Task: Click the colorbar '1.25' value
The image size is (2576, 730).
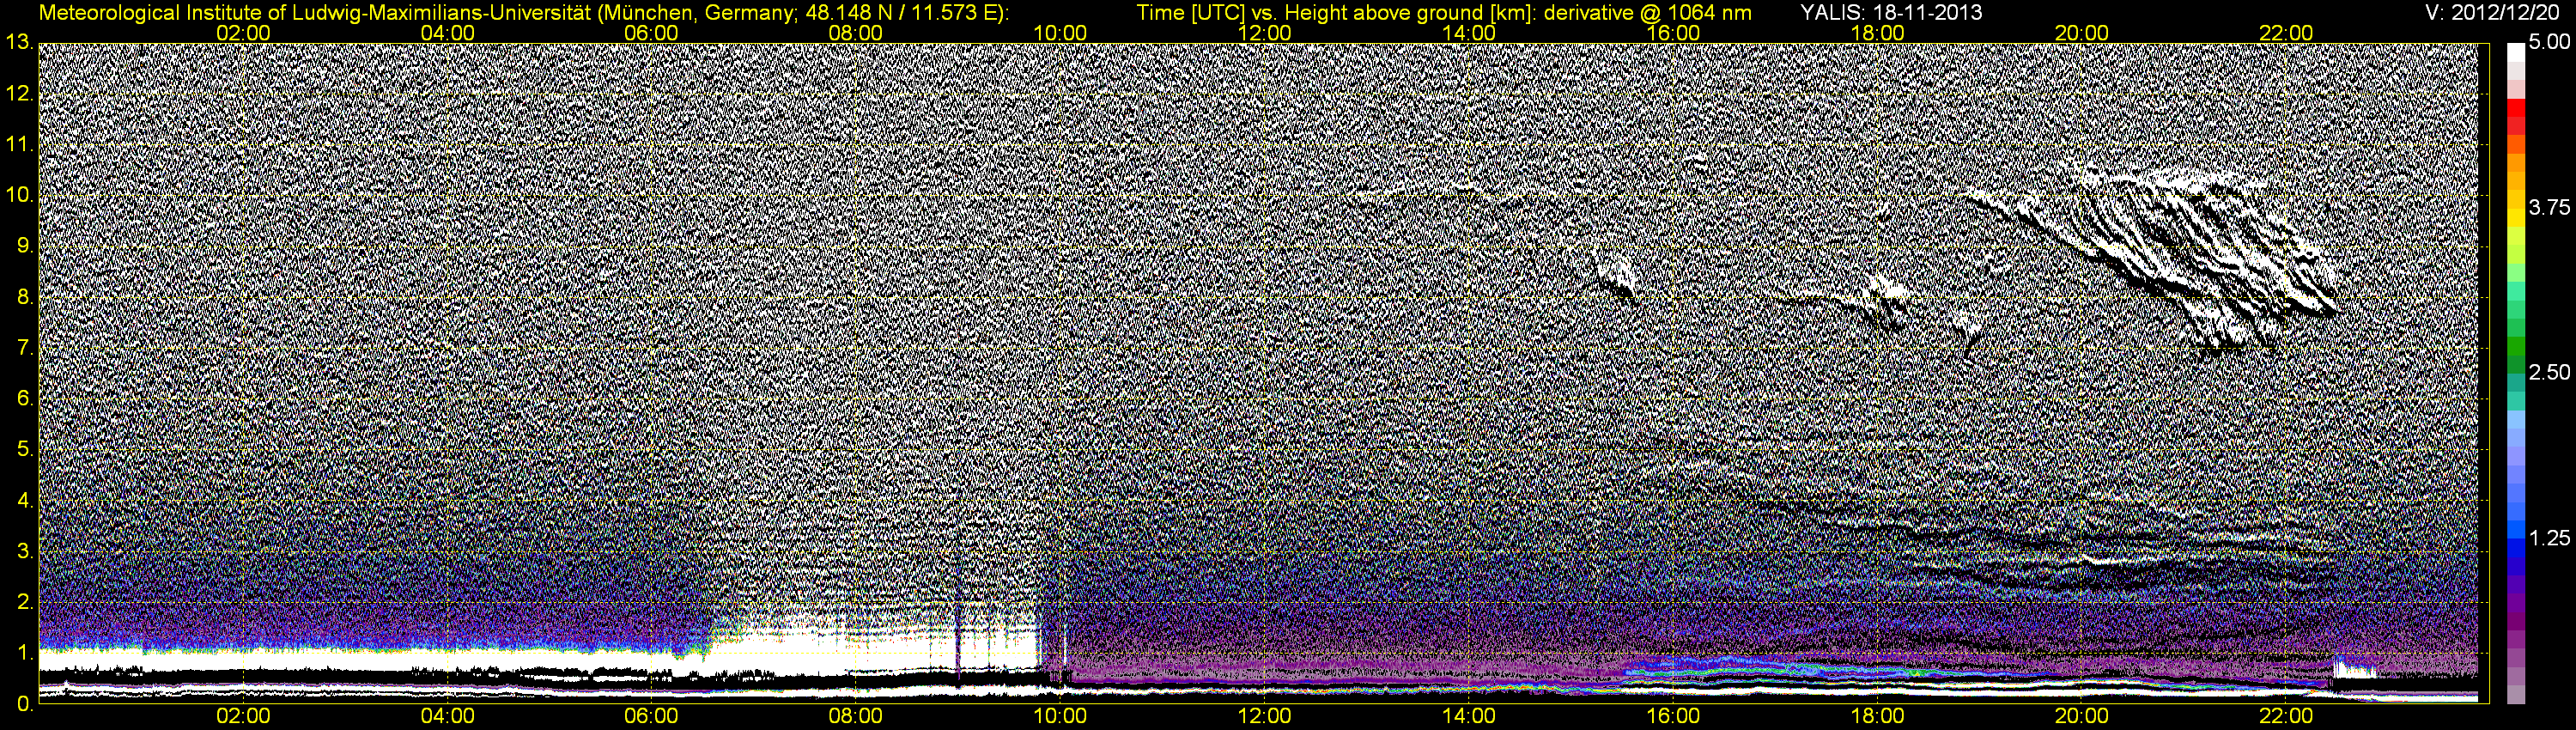Action: 2549,539
